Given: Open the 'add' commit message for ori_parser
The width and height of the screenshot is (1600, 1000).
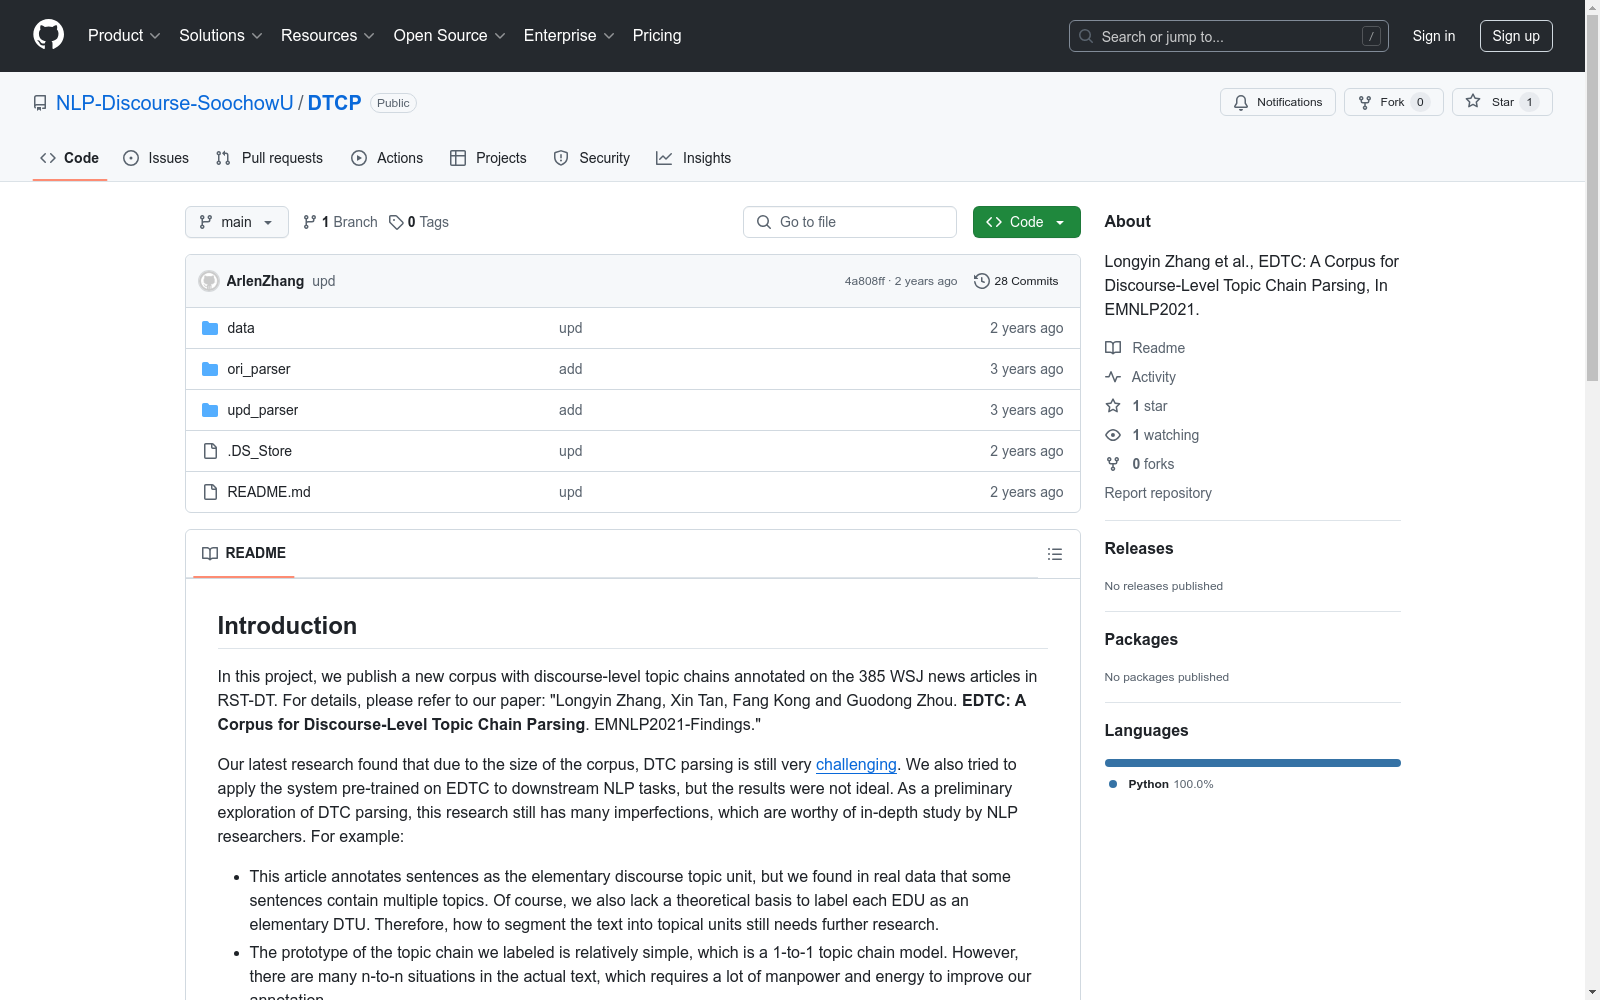Looking at the screenshot, I should click(x=571, y=369).
